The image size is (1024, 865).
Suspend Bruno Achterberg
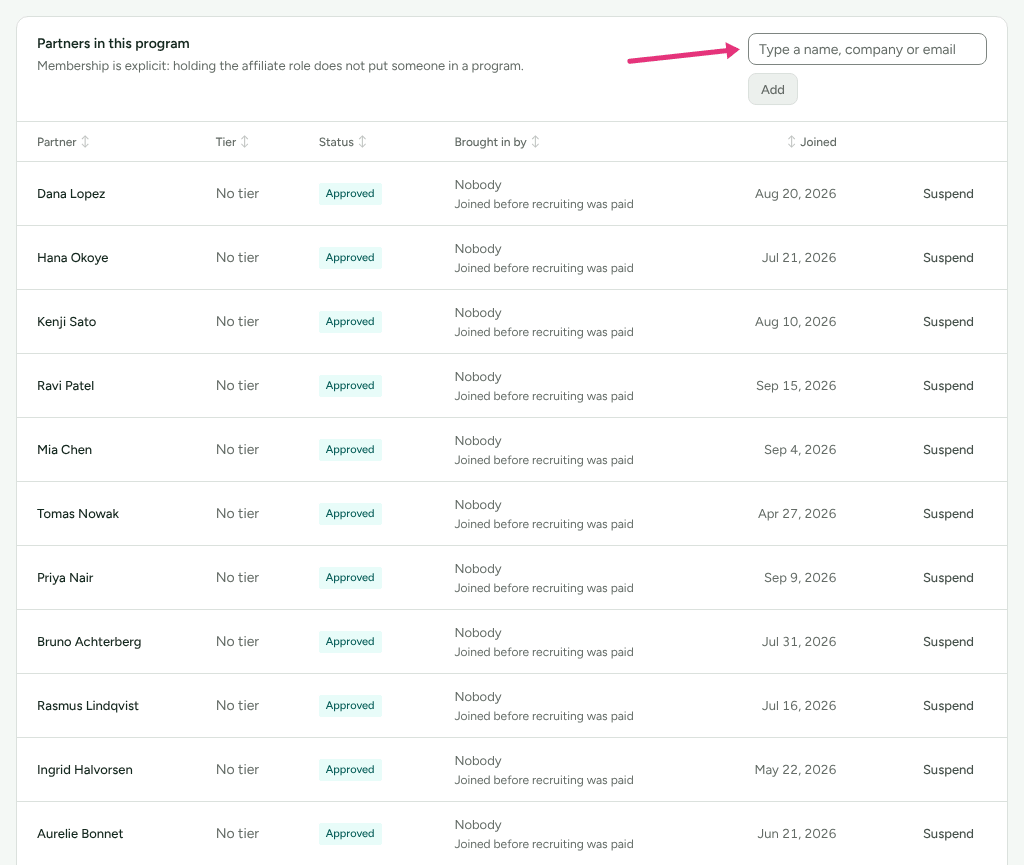pyautogui.click(x=948, y=642)
